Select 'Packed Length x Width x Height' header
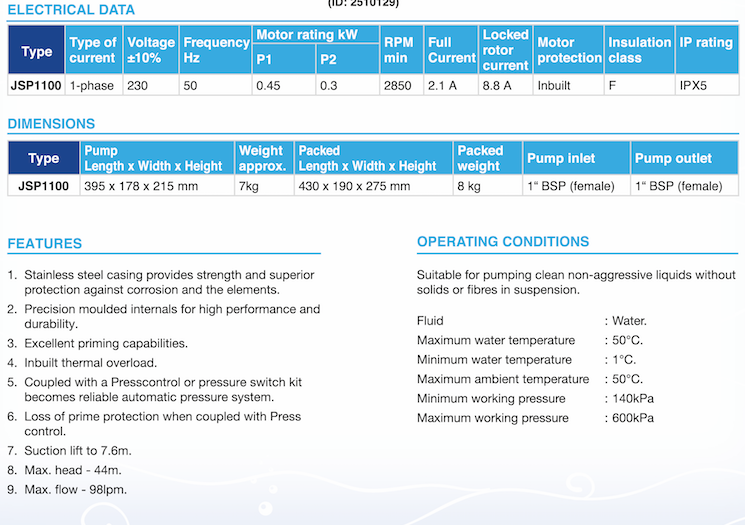745x525 pixels. [373, 158]
